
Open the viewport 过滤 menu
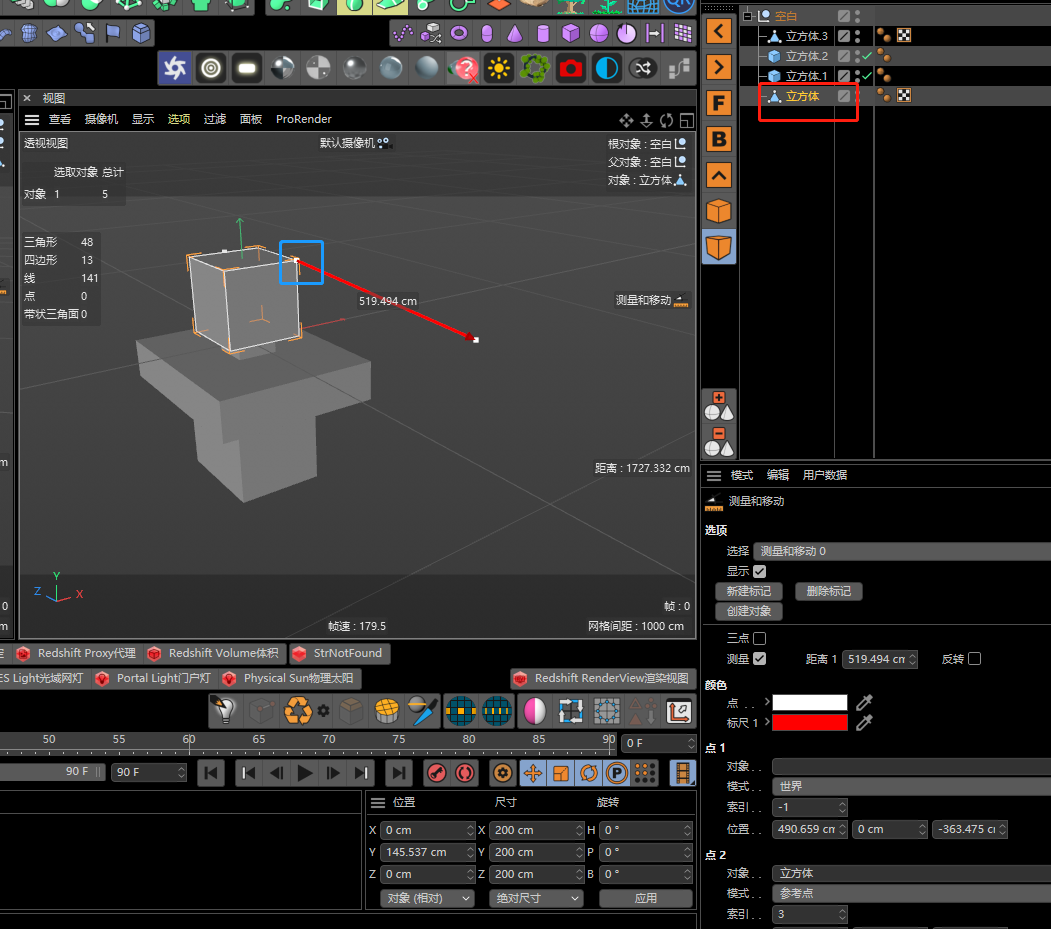(x=214, y=119)
